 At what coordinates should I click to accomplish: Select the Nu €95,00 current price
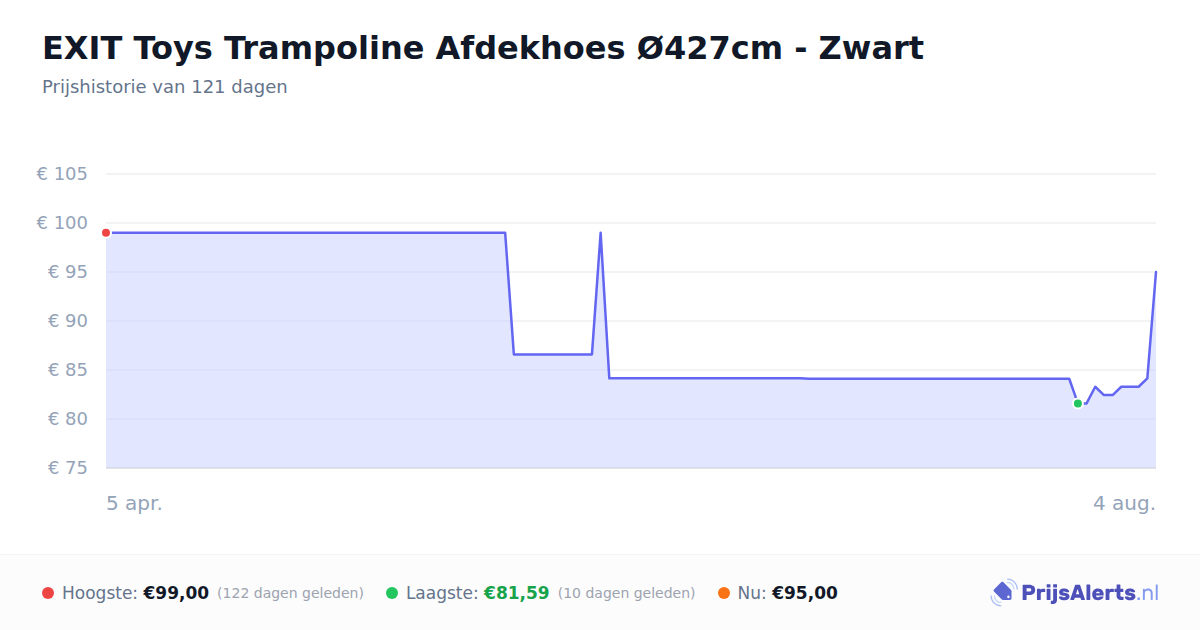(805, 593)
